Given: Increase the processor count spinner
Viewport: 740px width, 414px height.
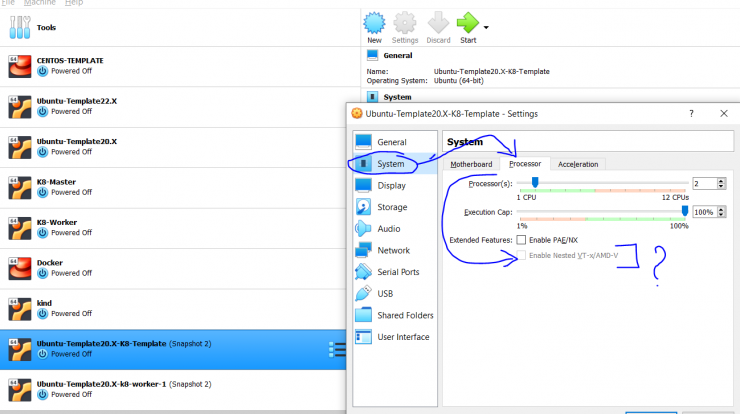Looking at the screenshot, I should coord(721,181).
